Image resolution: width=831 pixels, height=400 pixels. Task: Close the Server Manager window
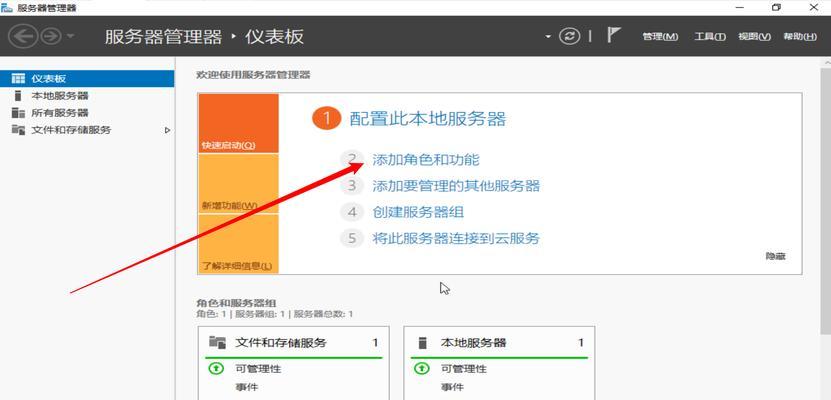point(815,7)
